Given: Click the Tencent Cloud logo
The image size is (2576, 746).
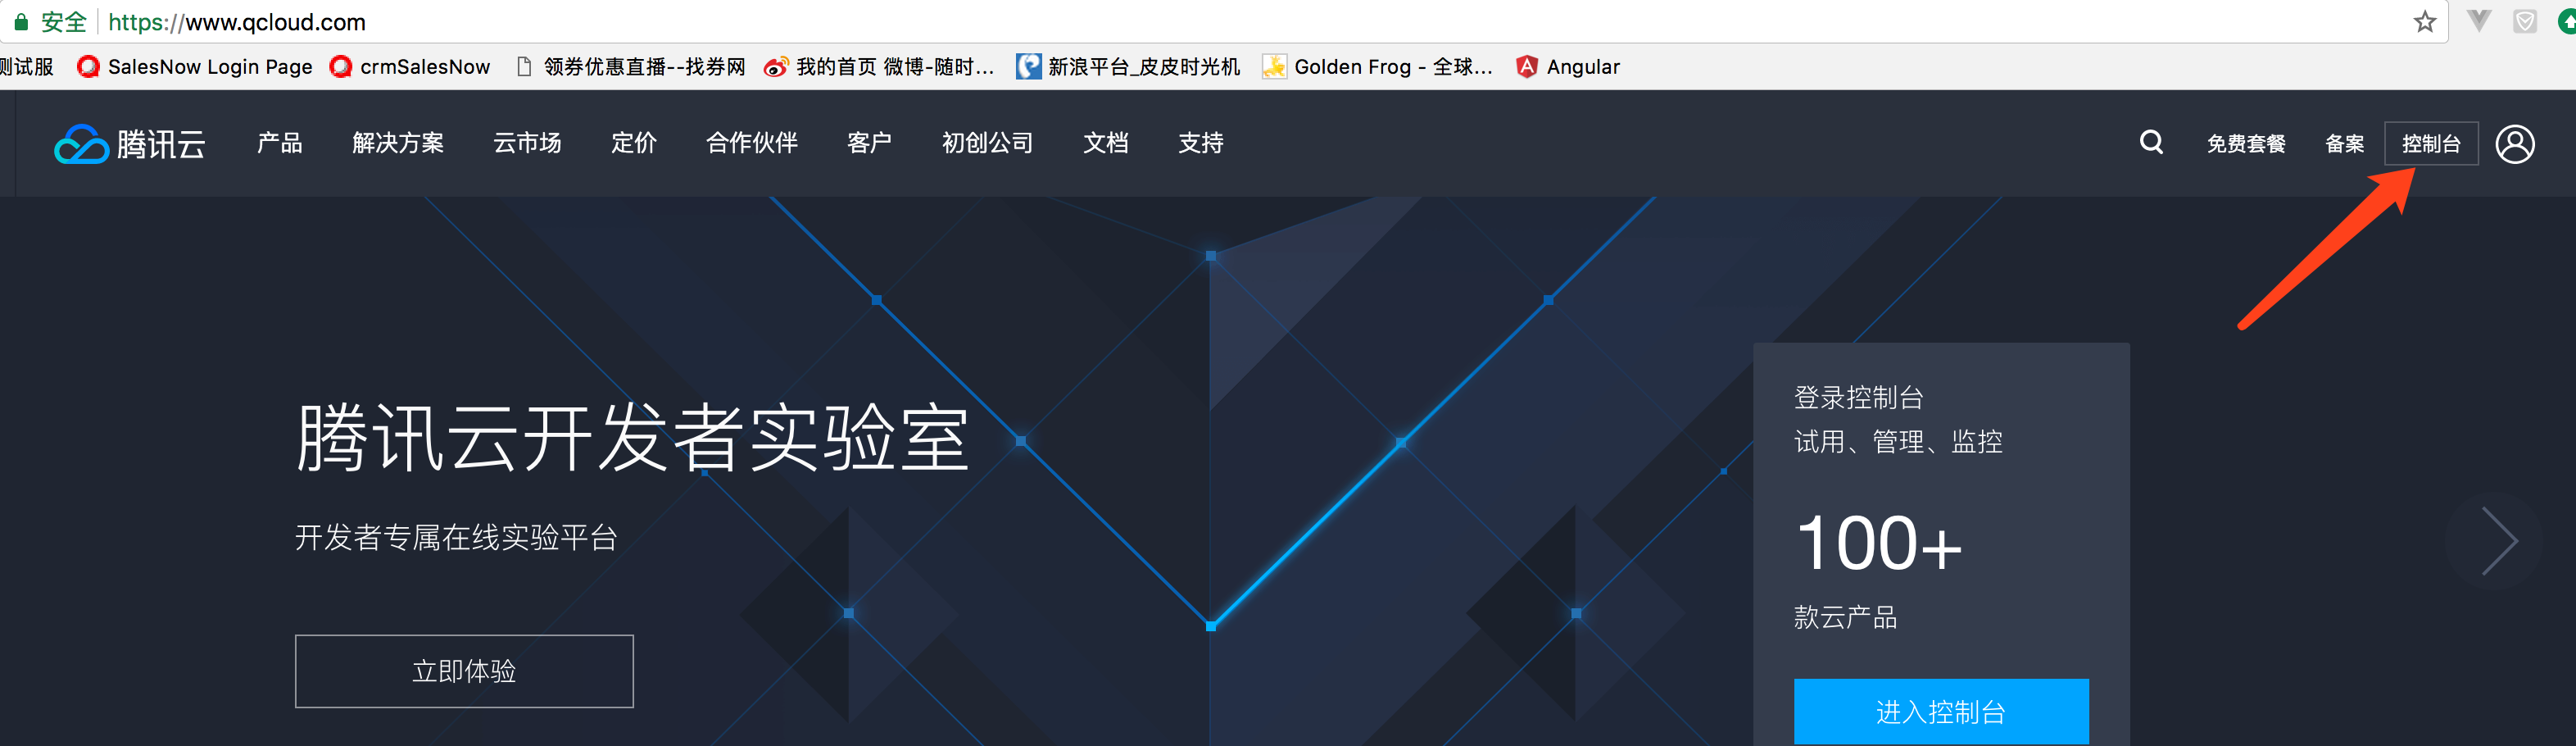Looking at the screenshot, I should pyautogui.click(x=130, y=144).
